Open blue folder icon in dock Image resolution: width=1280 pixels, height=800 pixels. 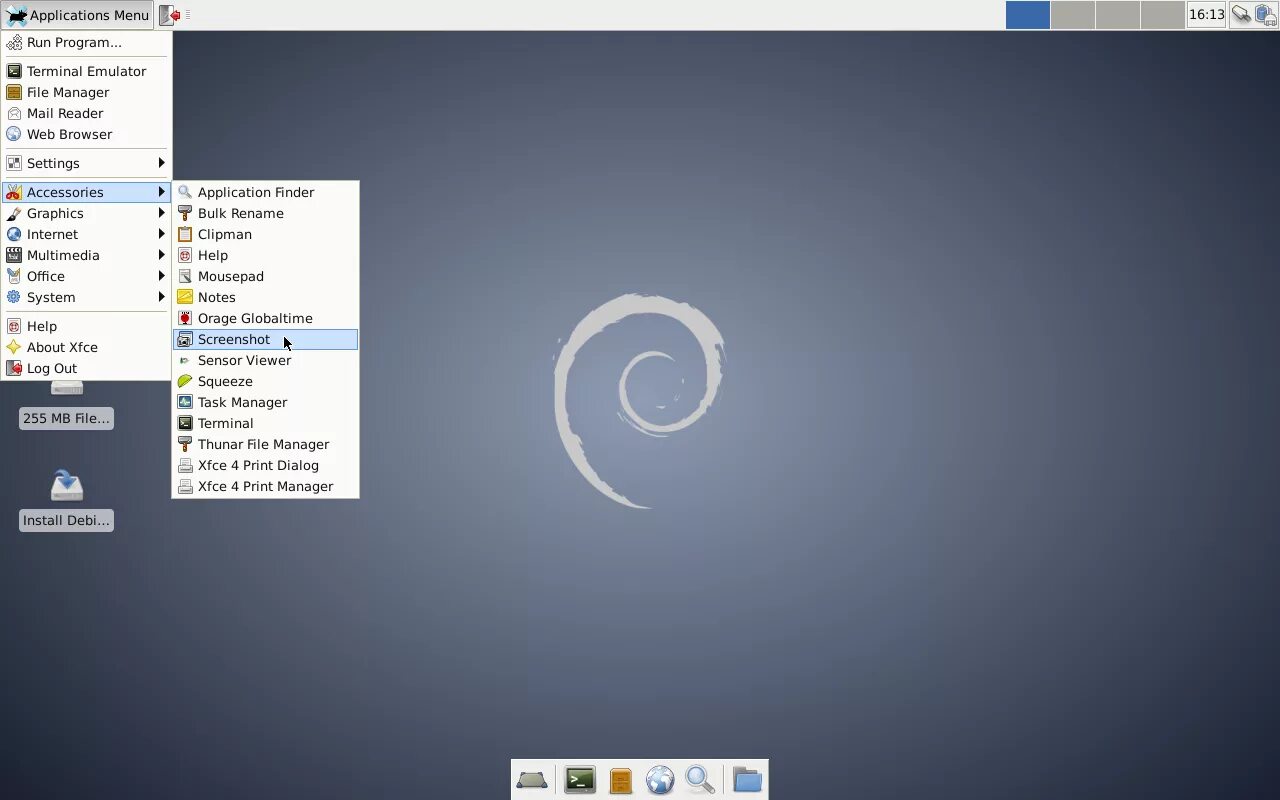[x=747, y=780]
